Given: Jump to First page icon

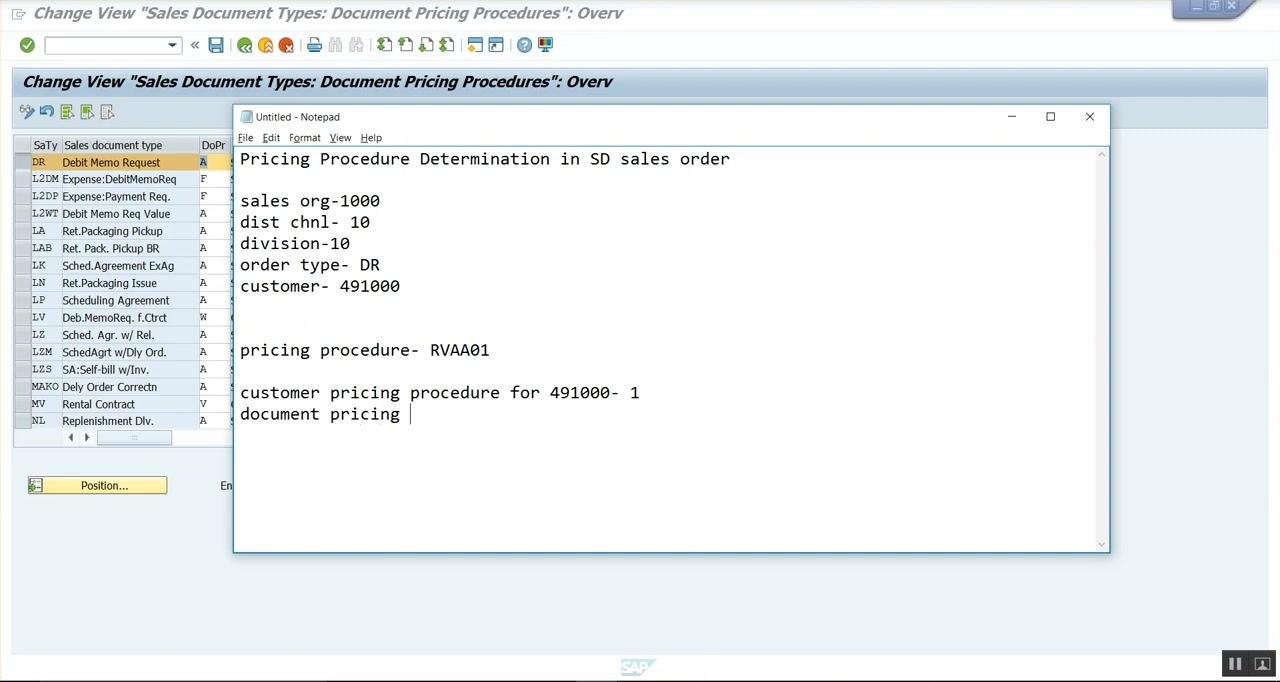Looking at the screenshot, I should (x=384, y=45).
